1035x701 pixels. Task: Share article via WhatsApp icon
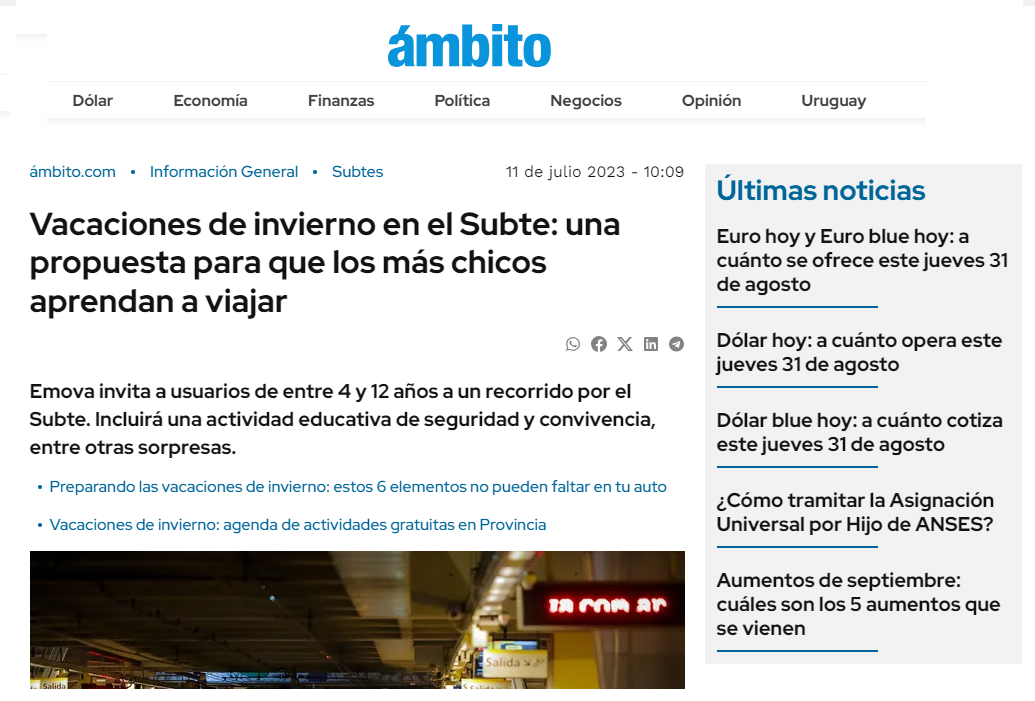click(x=573, y=344)
